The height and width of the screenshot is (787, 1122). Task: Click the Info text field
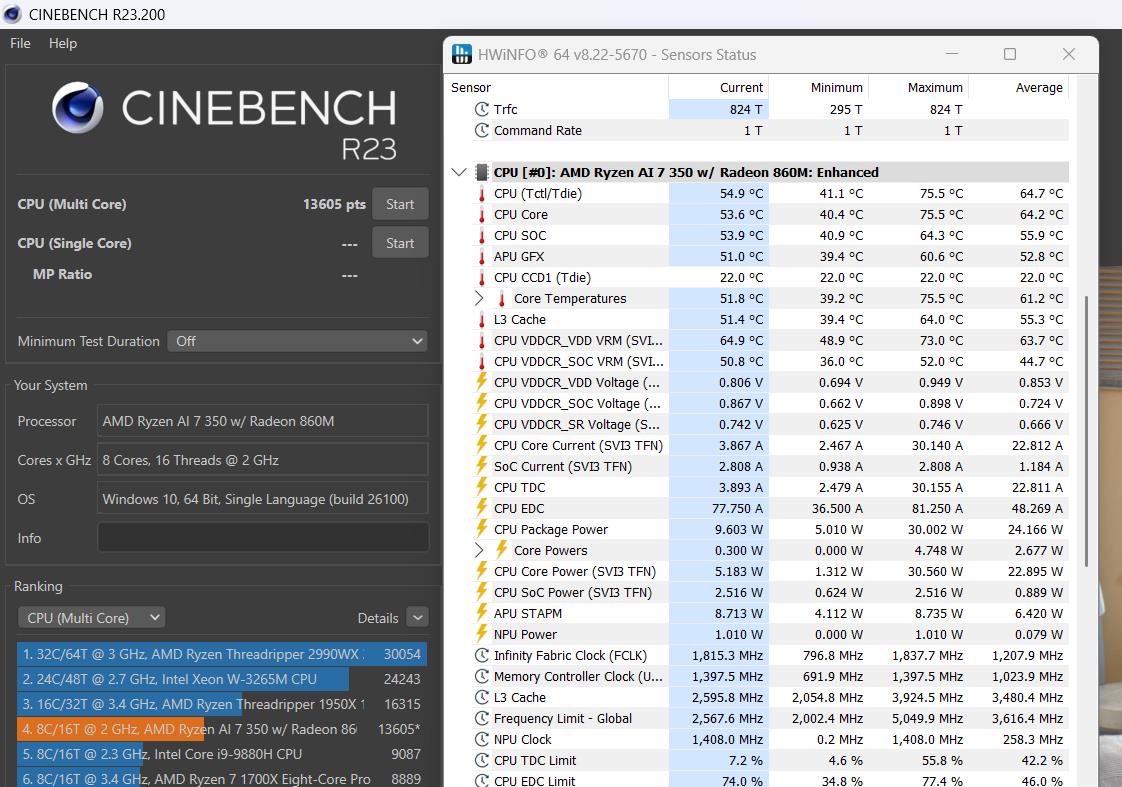(x=263, y=538)
